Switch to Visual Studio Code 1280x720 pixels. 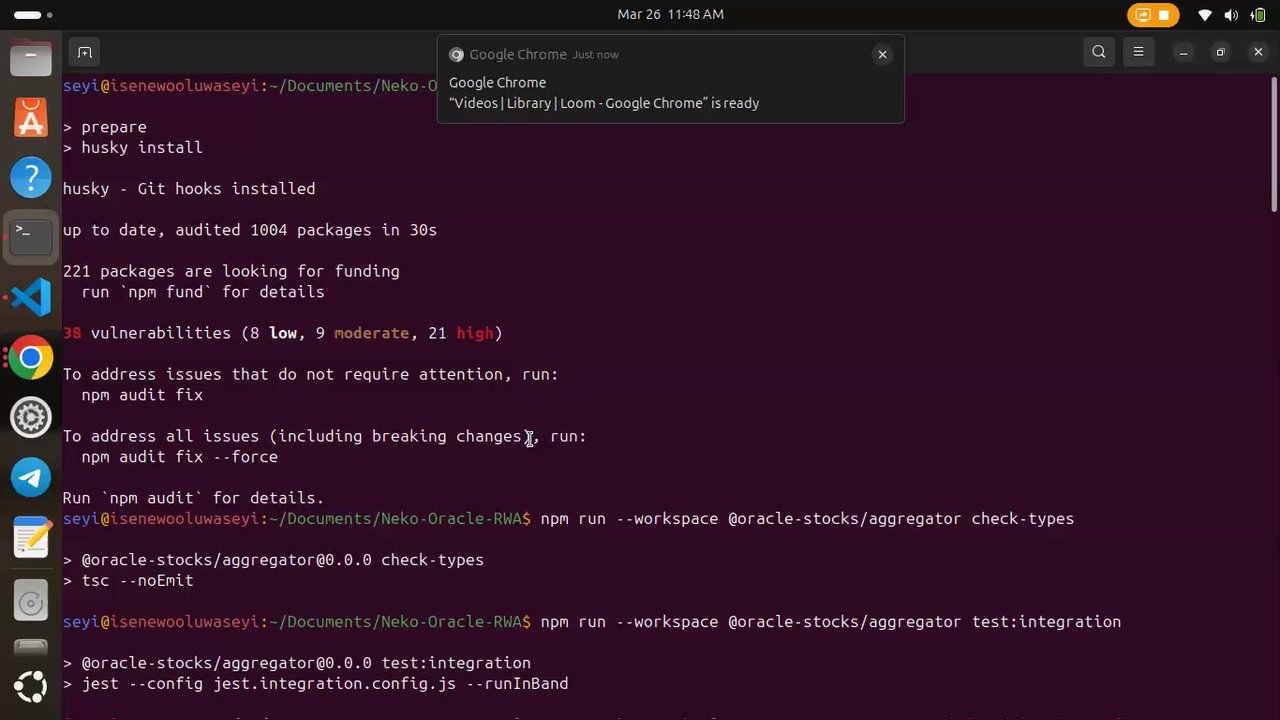click(31, 297)
